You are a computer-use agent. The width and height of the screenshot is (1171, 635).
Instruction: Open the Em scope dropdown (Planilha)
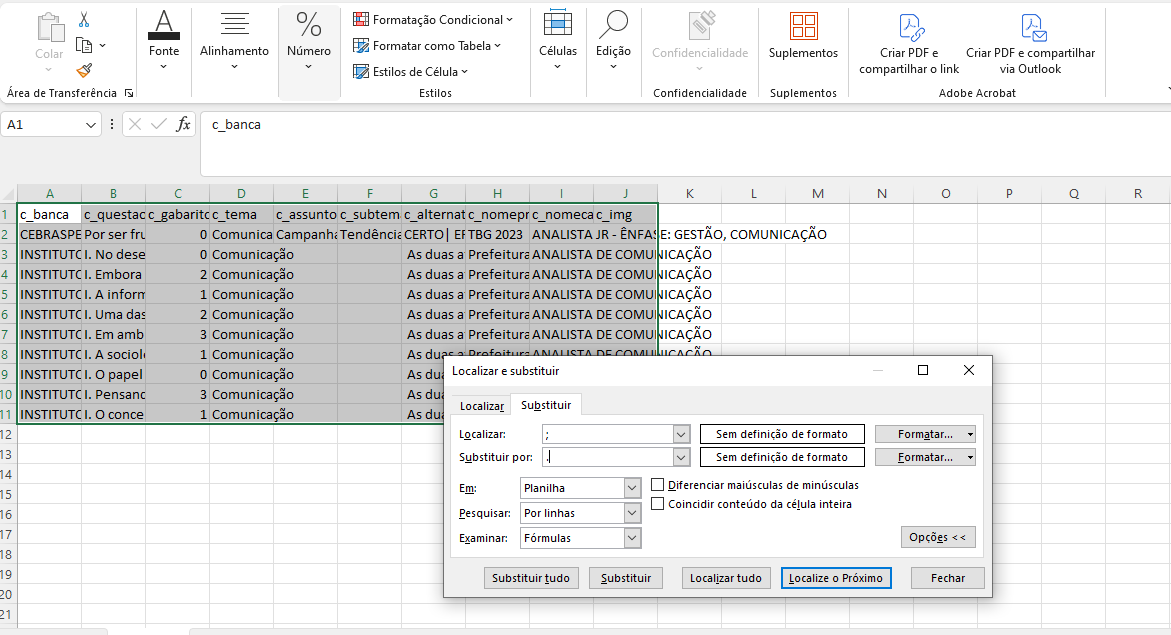(x=580, y=488)
